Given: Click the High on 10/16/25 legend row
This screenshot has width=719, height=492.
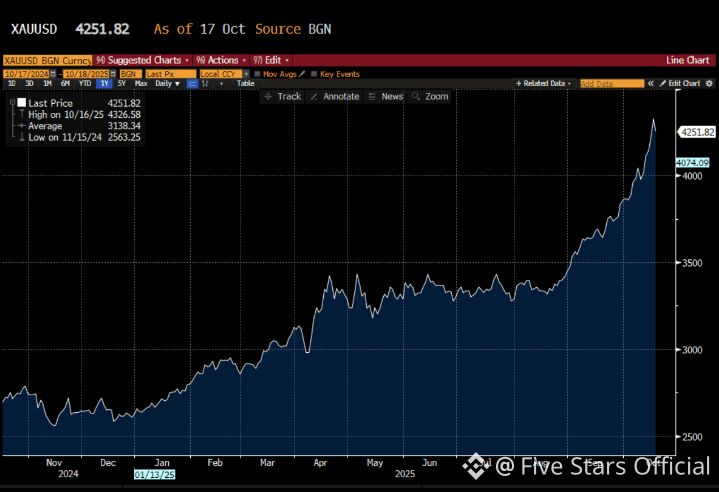Looking at the screenshot, I should tap(80, 114).
